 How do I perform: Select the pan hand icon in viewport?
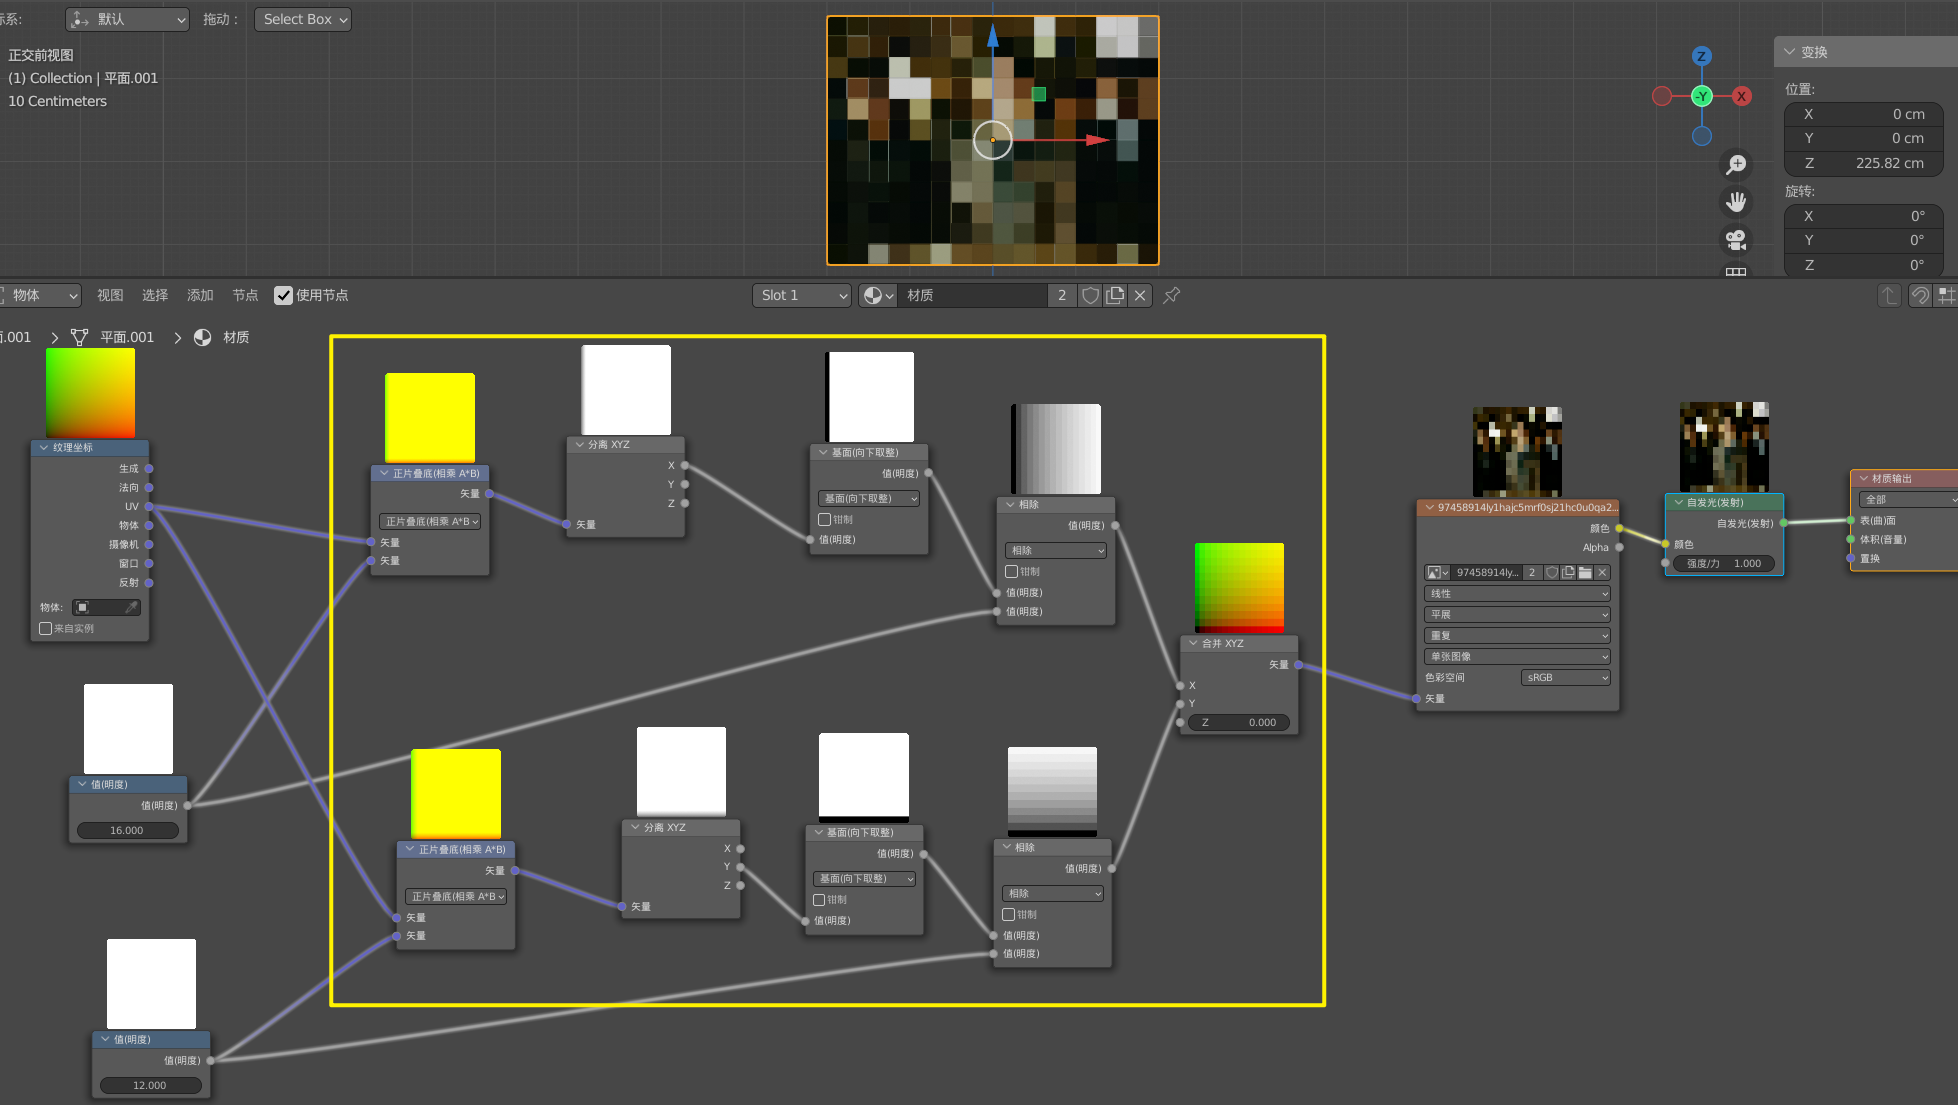coord(1736,202)
